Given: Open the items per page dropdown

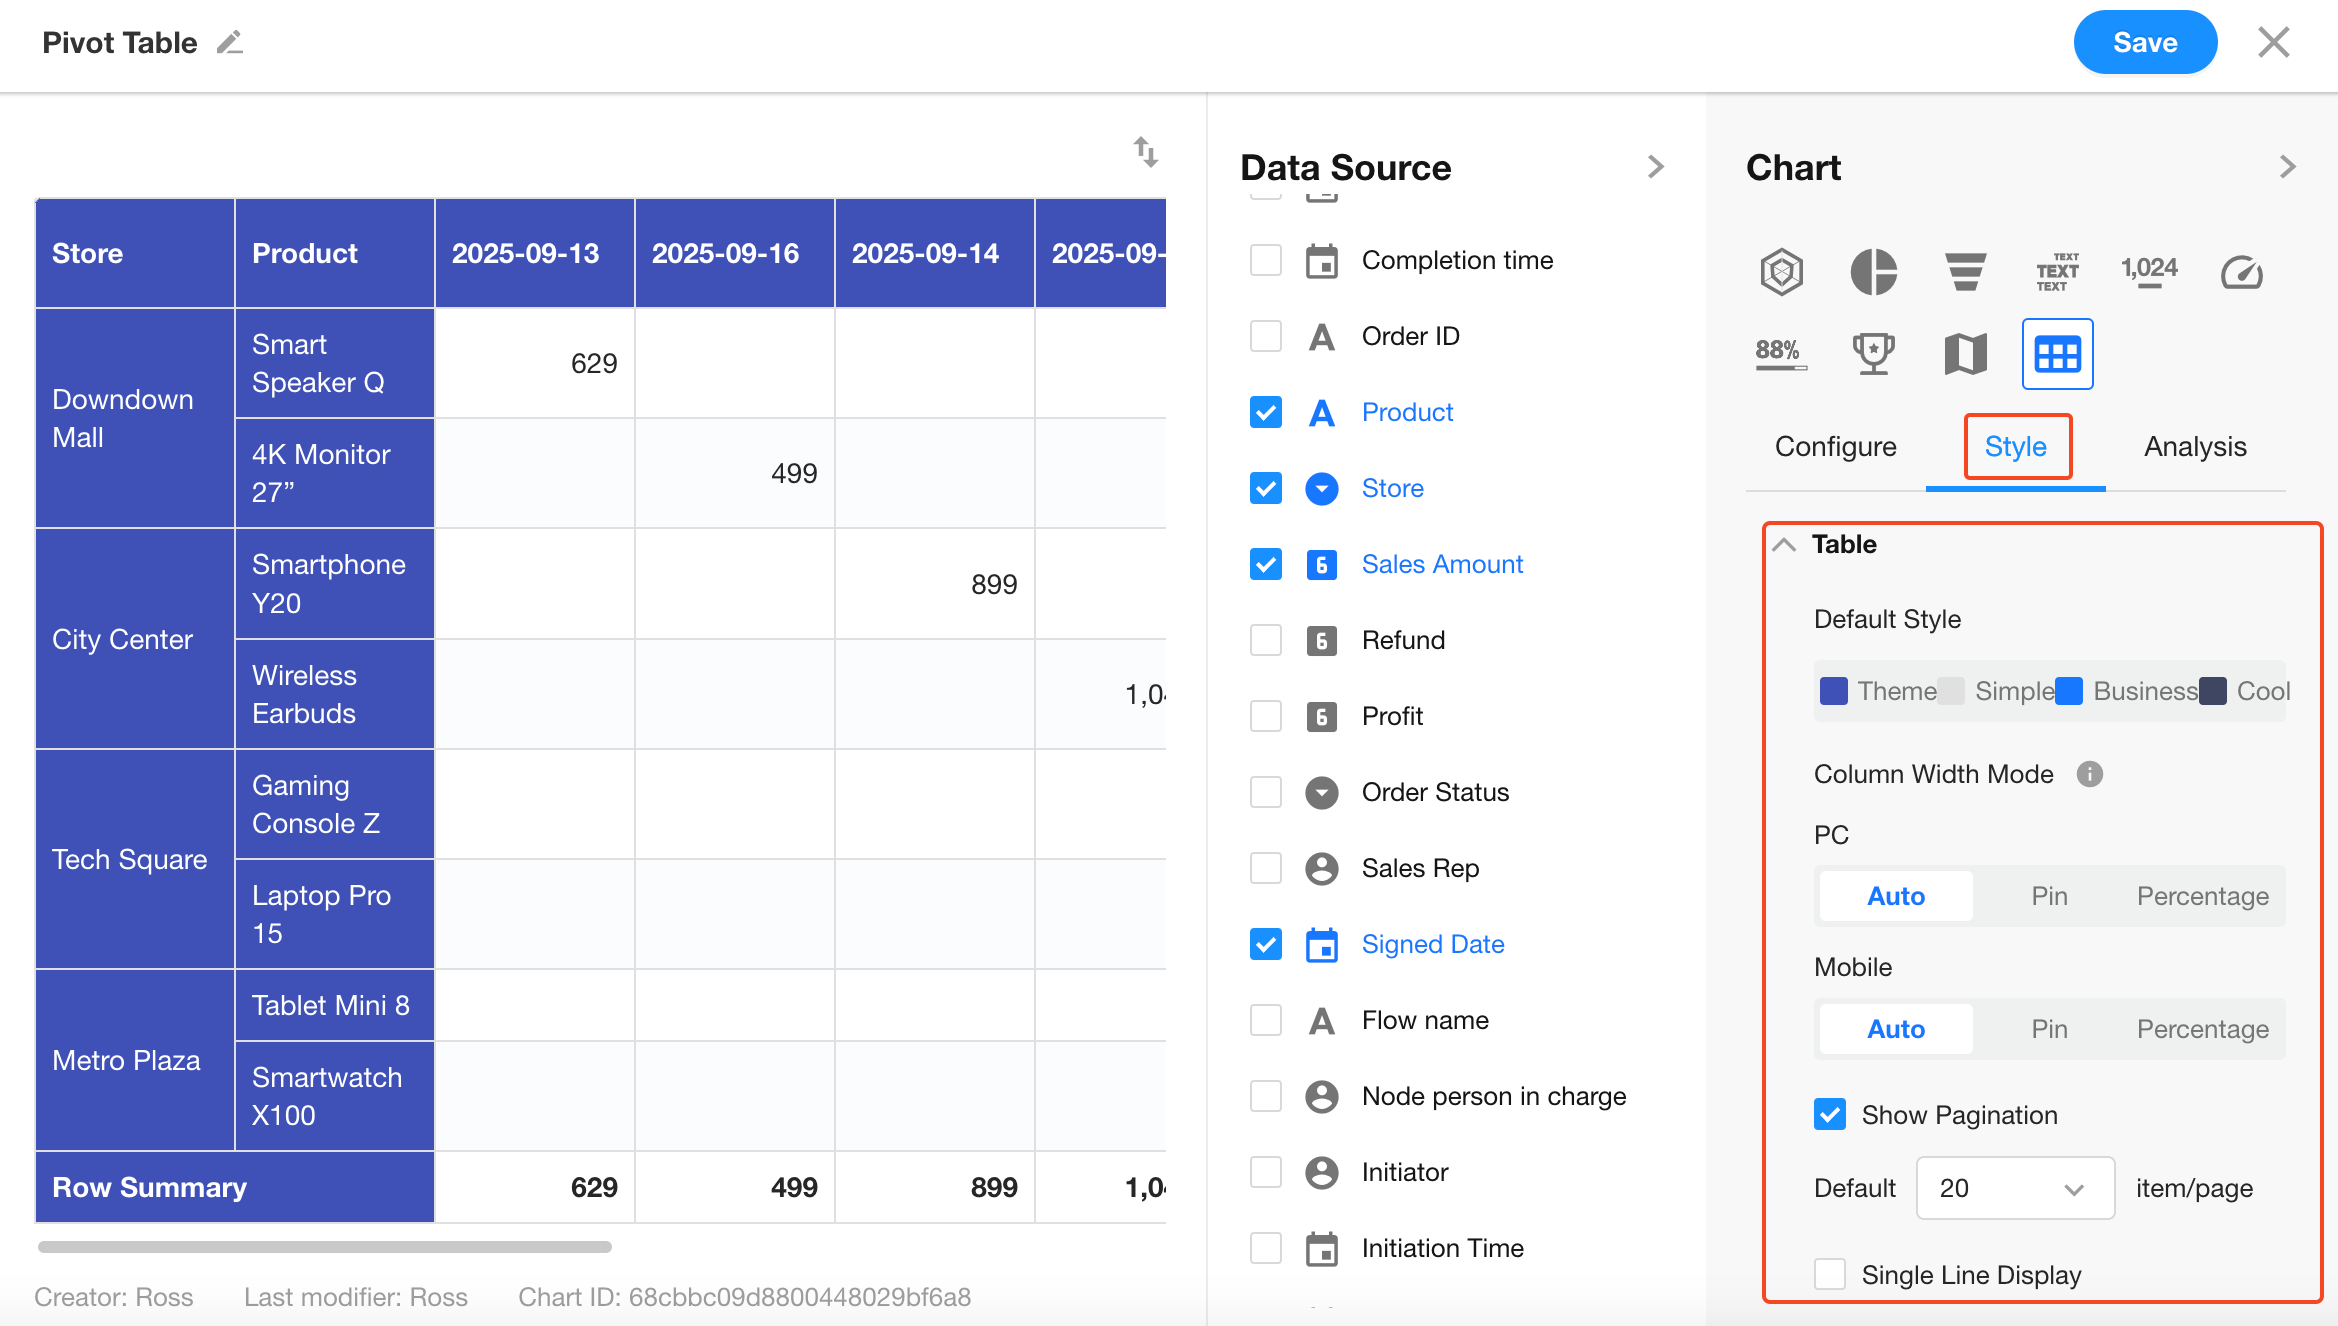Looking at the screenshot, I should click(2014, 1188).
